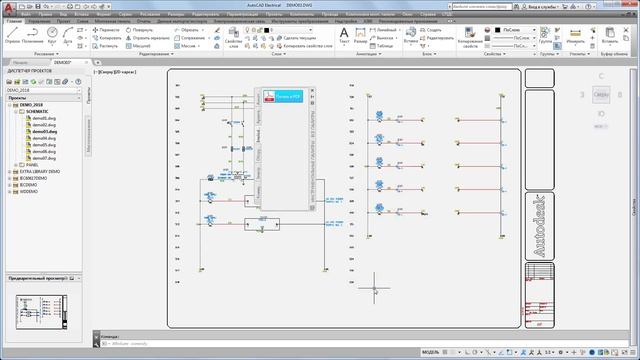Select the Текст annotation tool
Image resolution: width=640 pixels, height=360 pixels.
click(344, 35)
